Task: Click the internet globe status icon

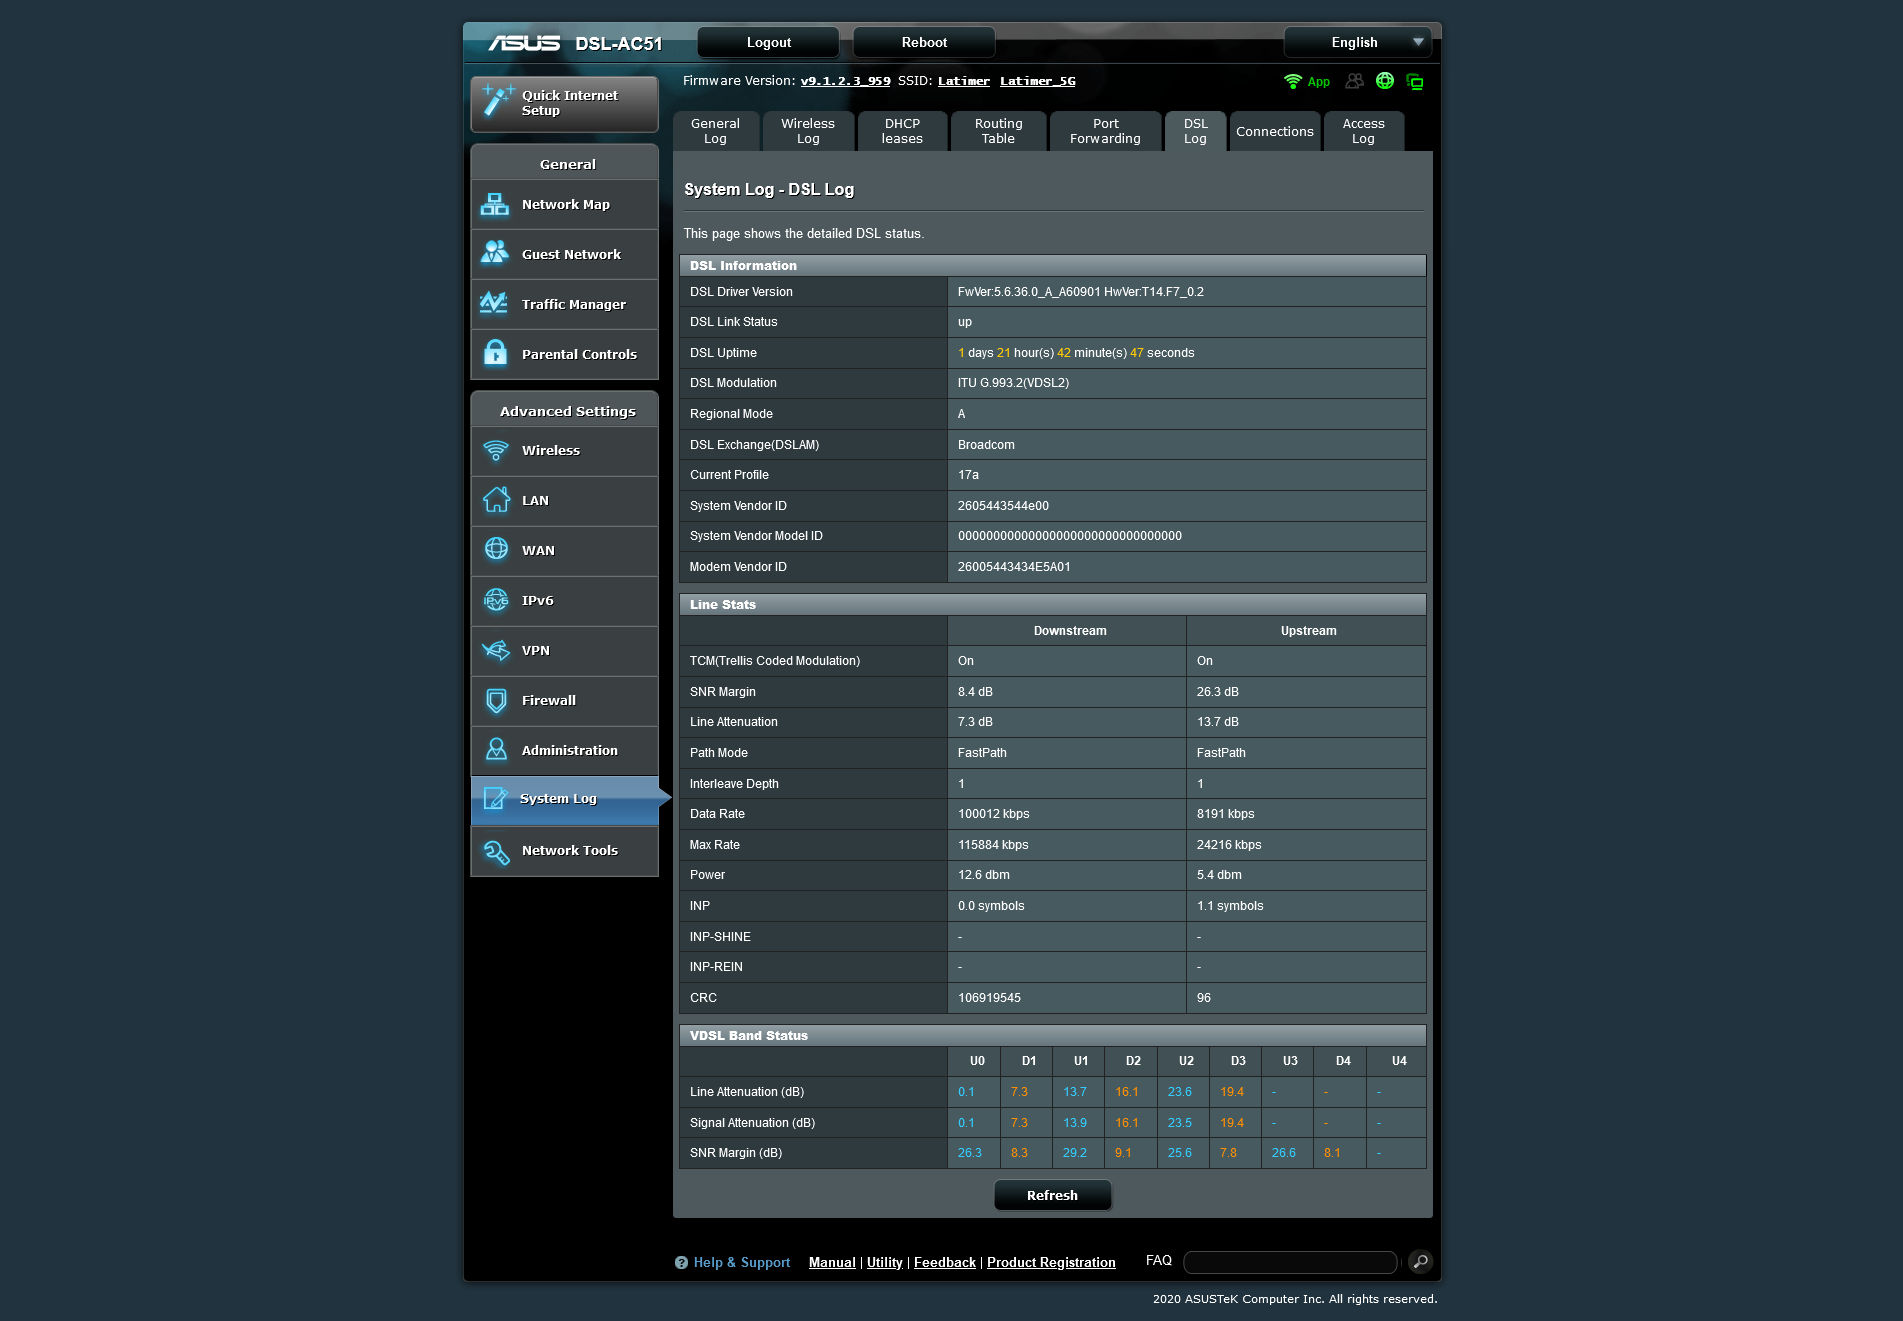Action: coord(1385,81)
